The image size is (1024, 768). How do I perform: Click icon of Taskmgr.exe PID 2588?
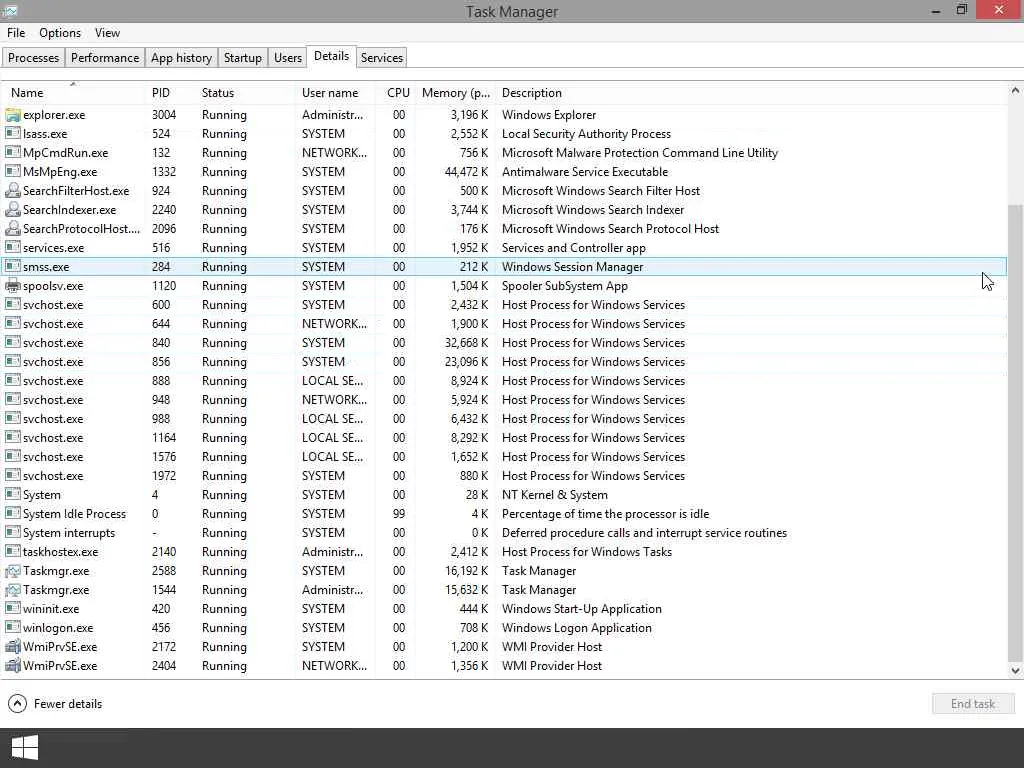click(x=12, y=571)
